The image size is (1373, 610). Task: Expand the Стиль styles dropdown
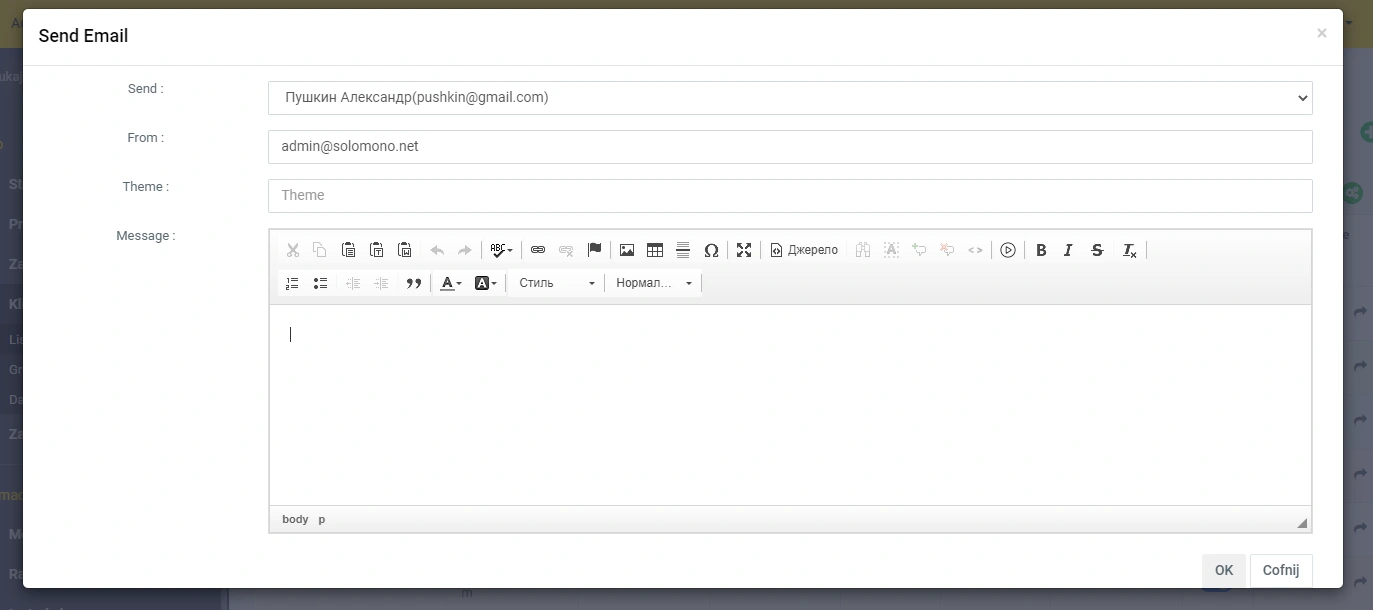point(556,283)
